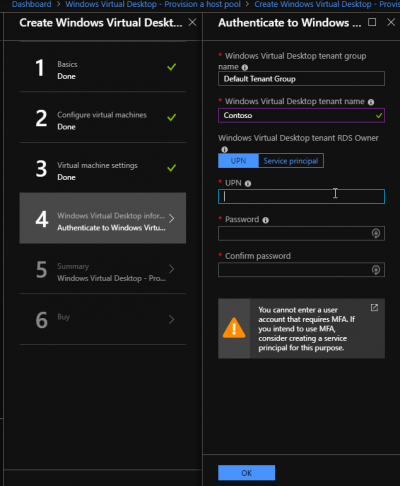The image size is (400, 486).
Task: Open step 2 Configure virtual machines
Action: 103,117
